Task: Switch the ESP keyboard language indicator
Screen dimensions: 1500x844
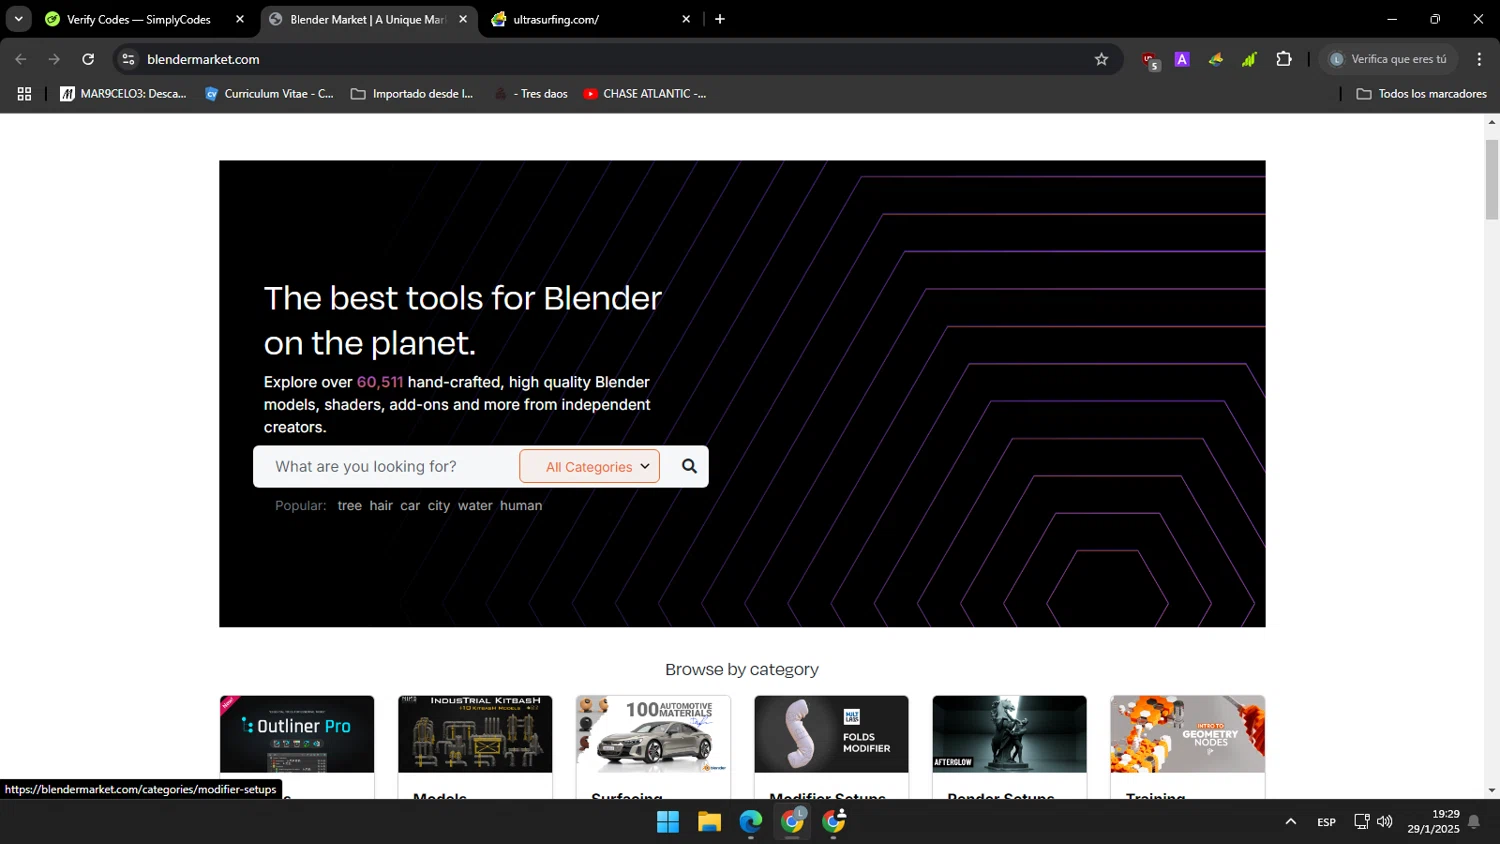Action: point(1326,822)
